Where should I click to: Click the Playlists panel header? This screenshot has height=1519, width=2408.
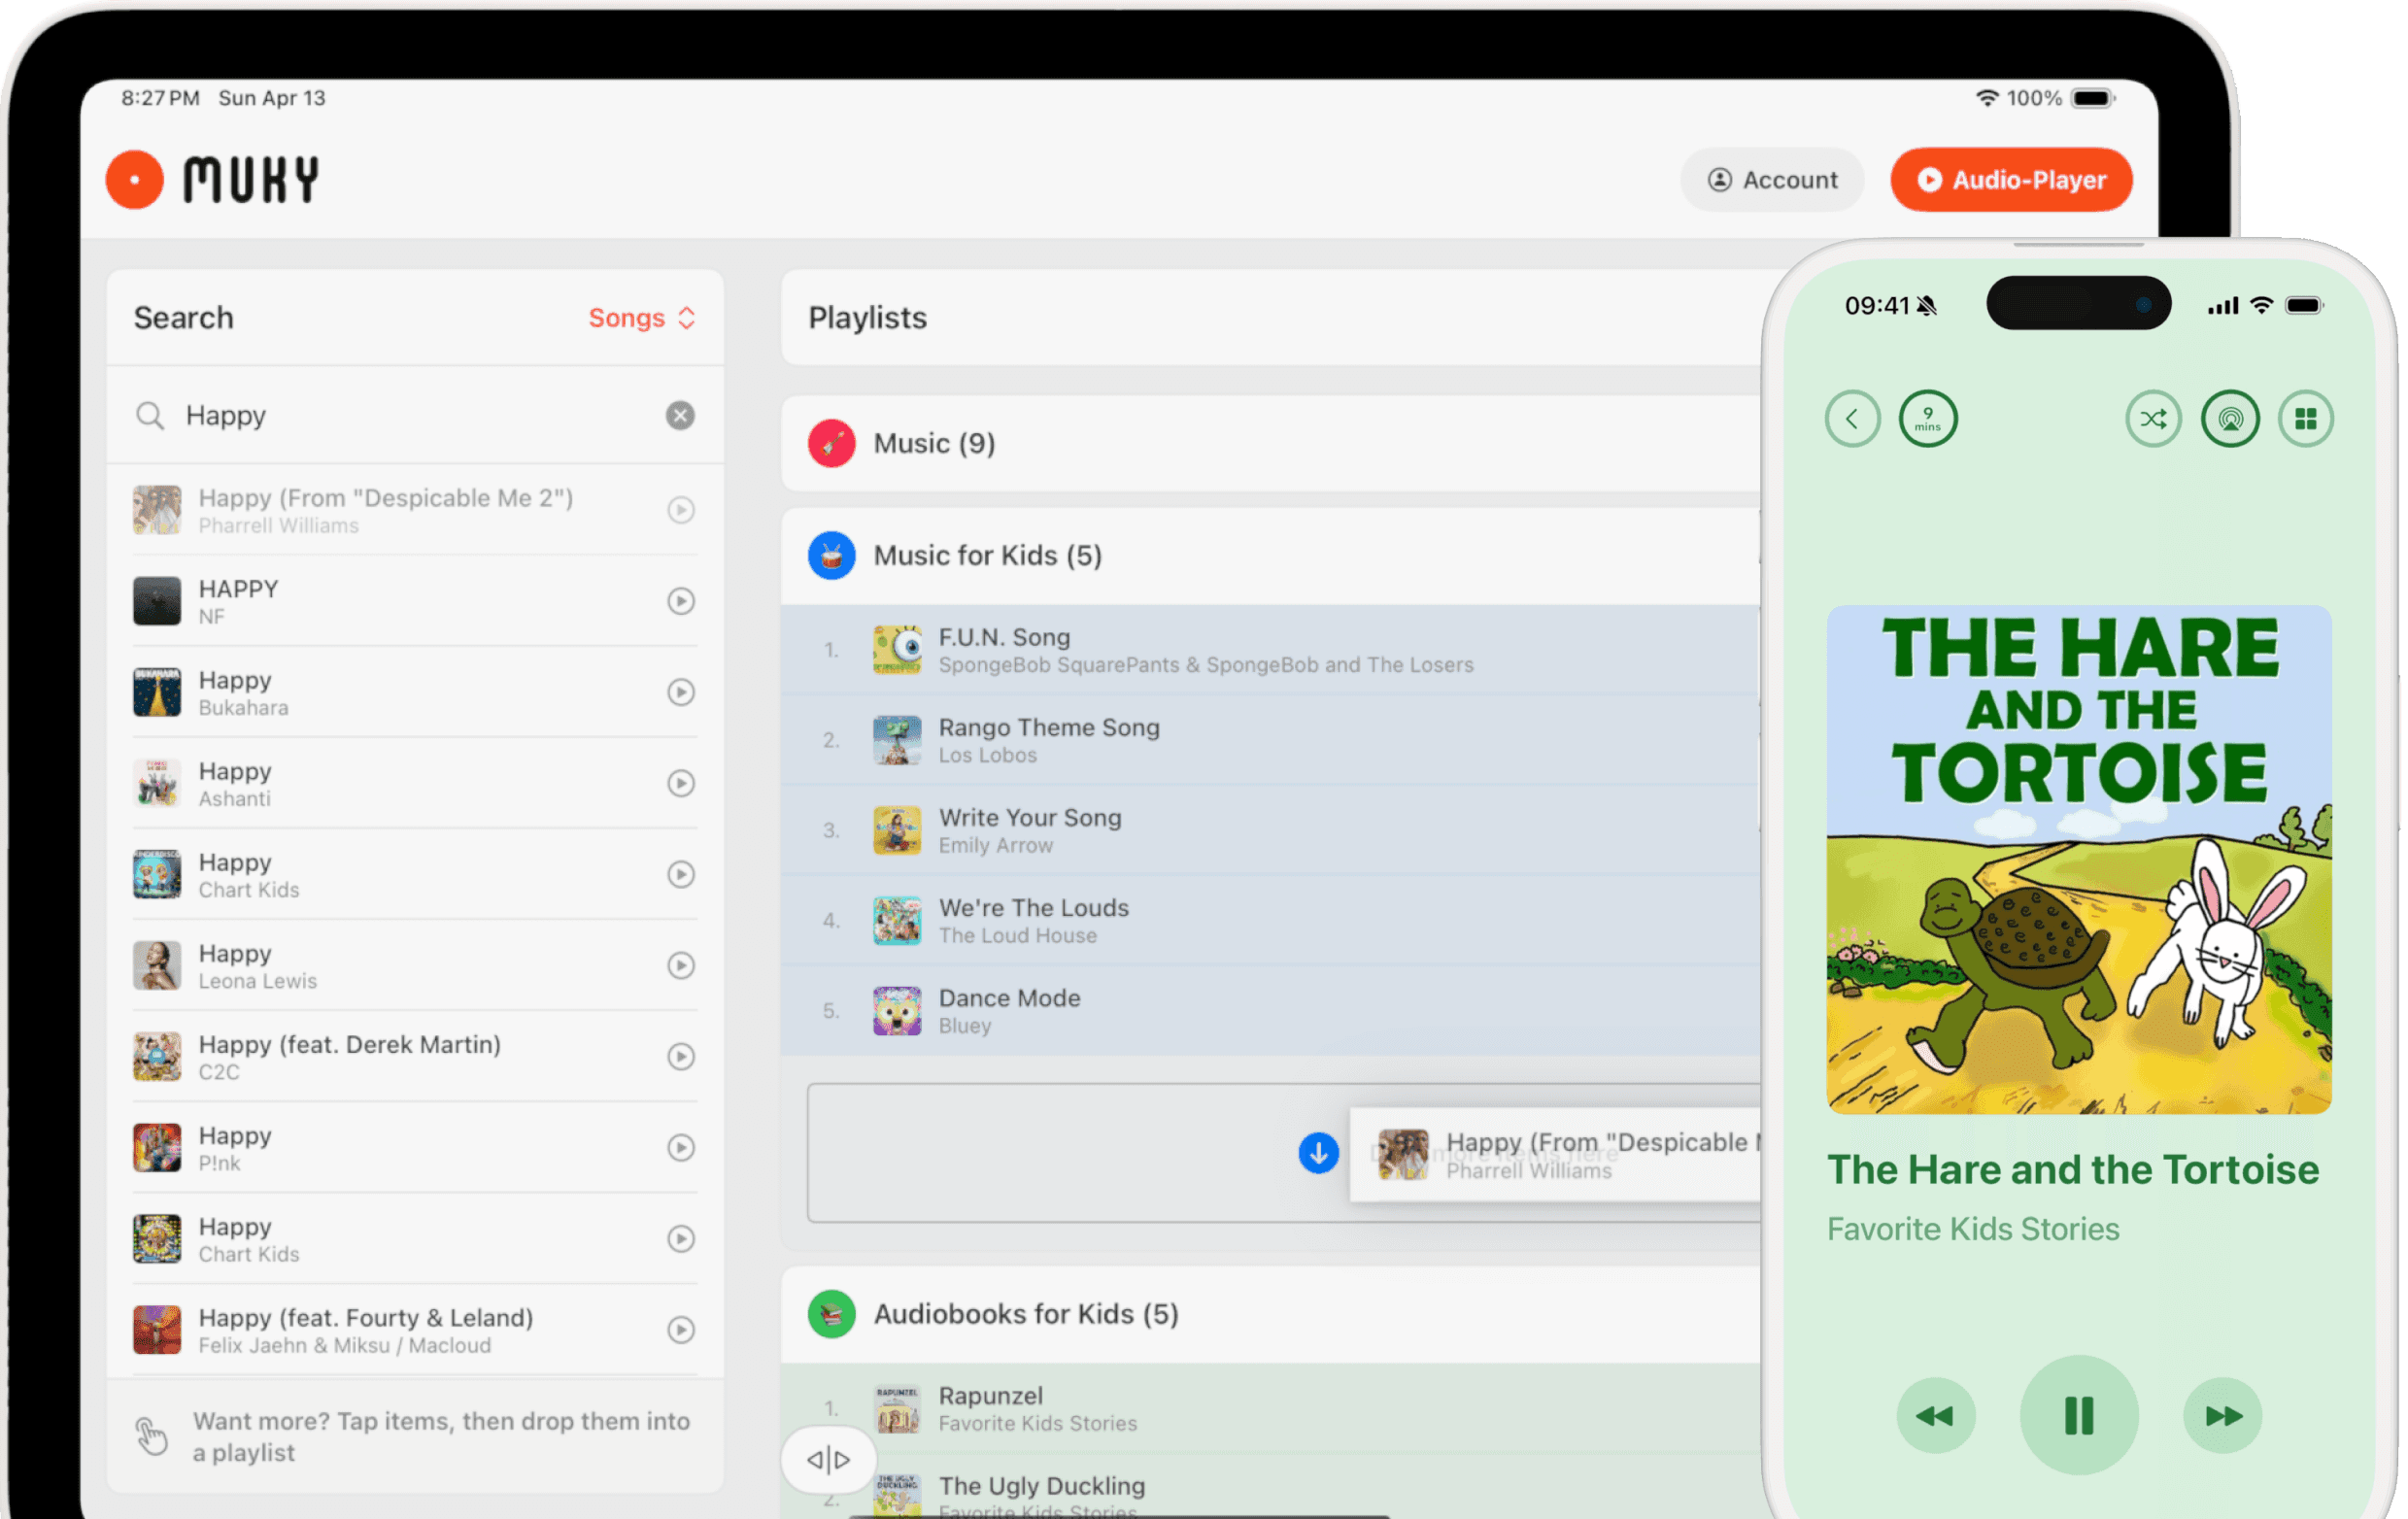[x=1270, y=318]
